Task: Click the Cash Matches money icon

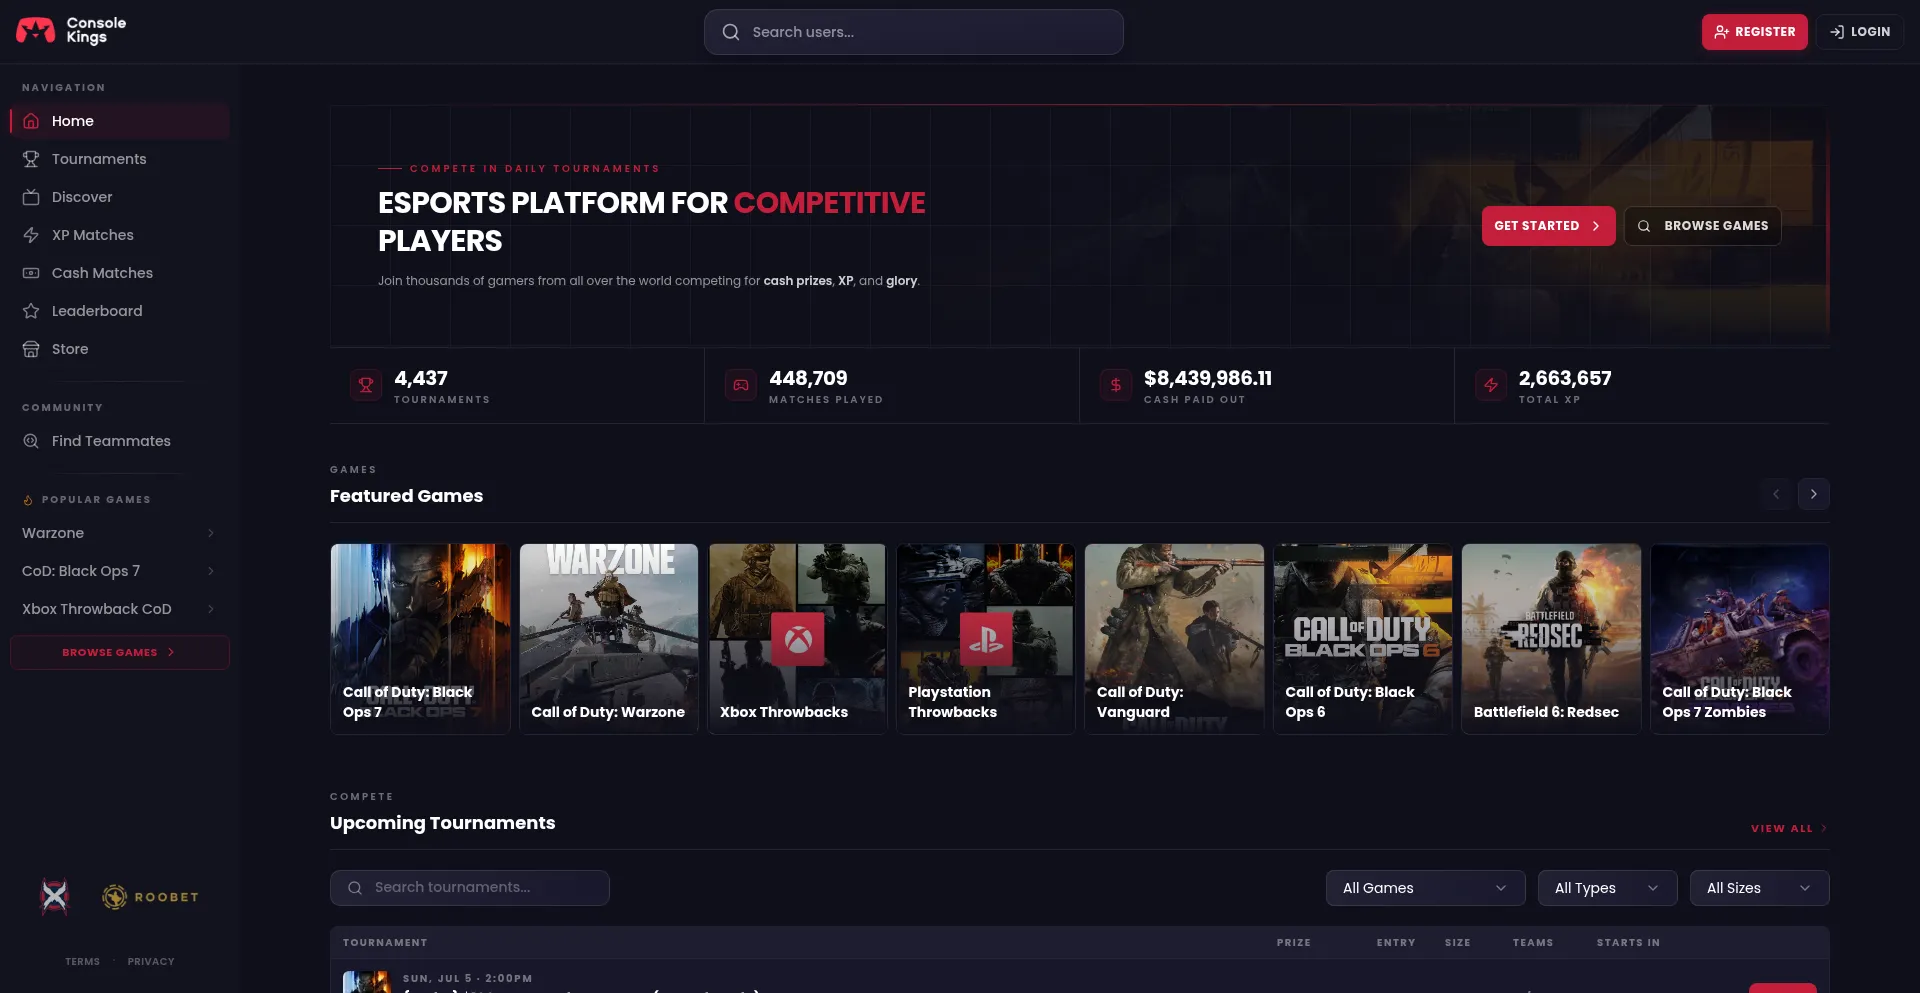Action: [x=31, y=273]
